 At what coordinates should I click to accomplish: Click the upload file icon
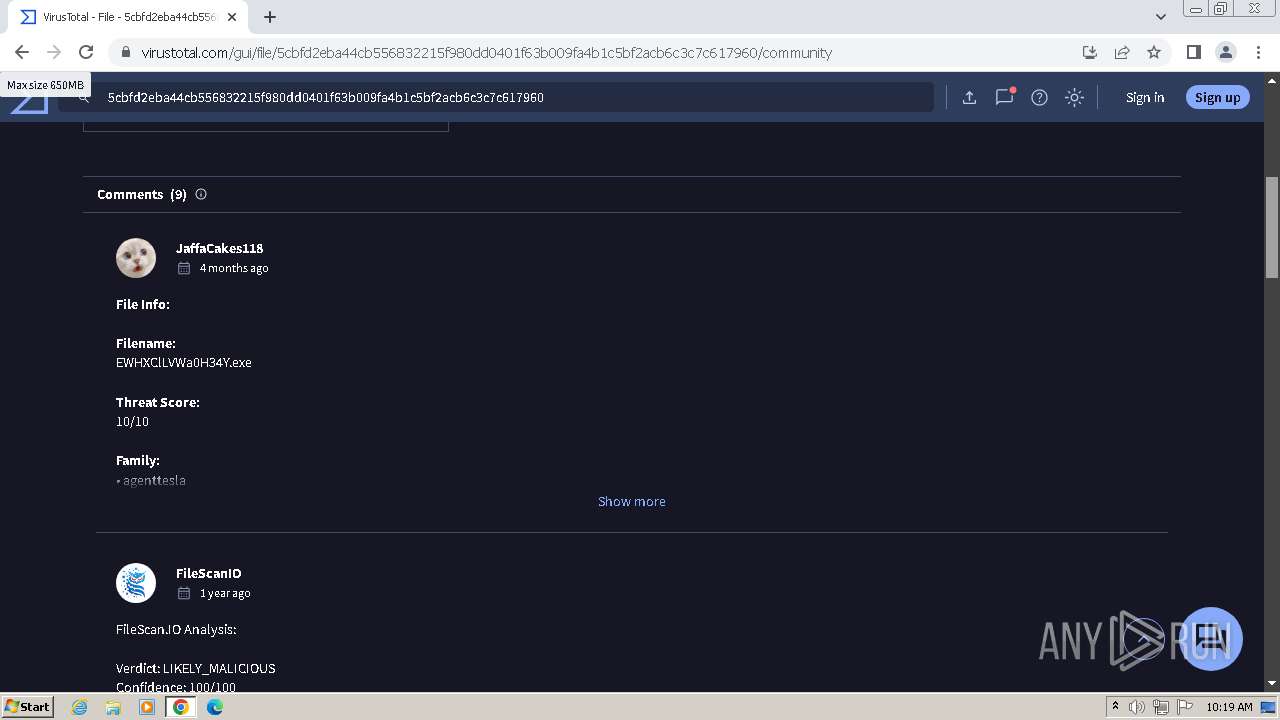(x=969, y=97)
